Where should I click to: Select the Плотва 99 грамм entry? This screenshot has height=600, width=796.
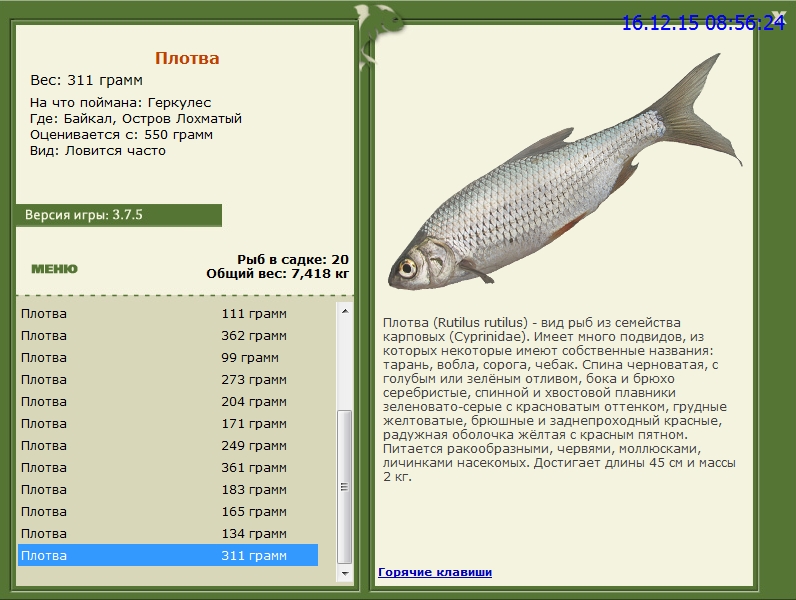168,357
